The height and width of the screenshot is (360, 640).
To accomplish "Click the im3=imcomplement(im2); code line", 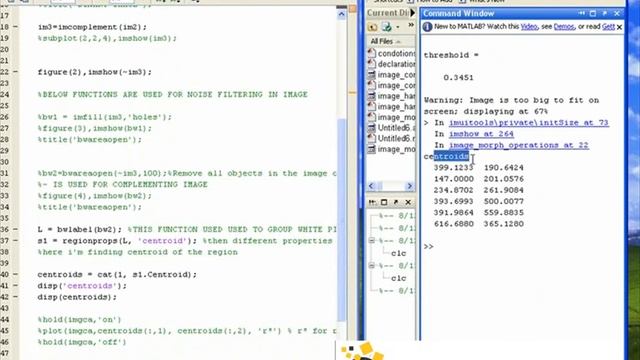I will tap(92, 27).
